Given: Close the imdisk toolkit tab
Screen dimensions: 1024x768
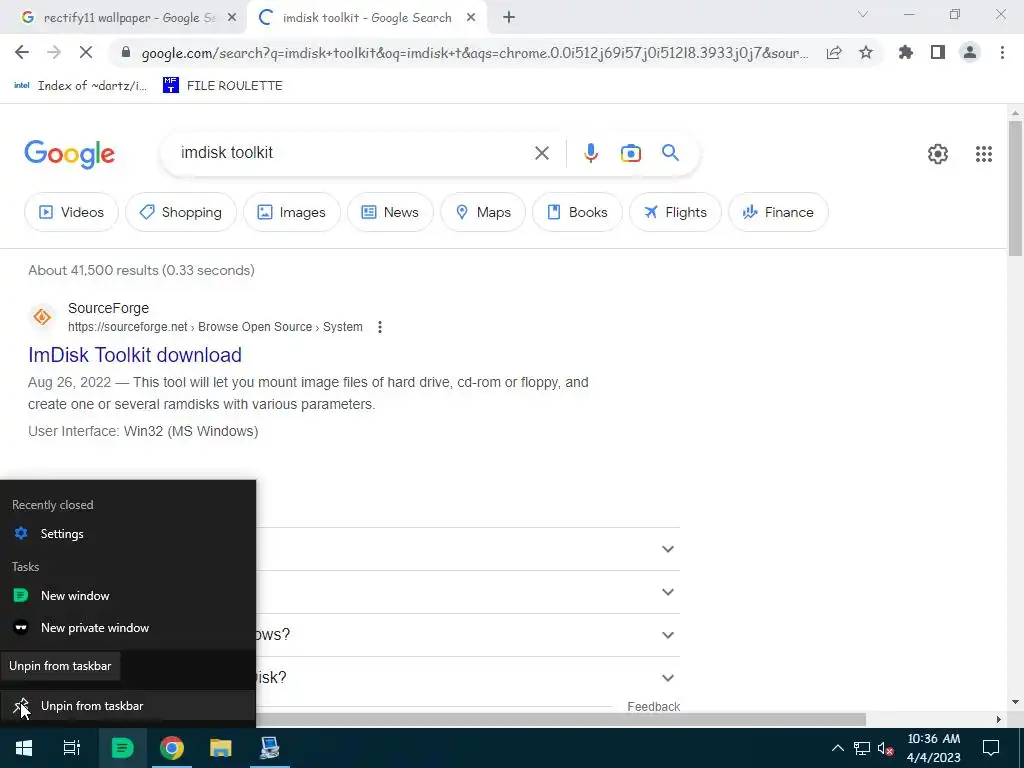Looking at the screenshot, I should [471, 18].
